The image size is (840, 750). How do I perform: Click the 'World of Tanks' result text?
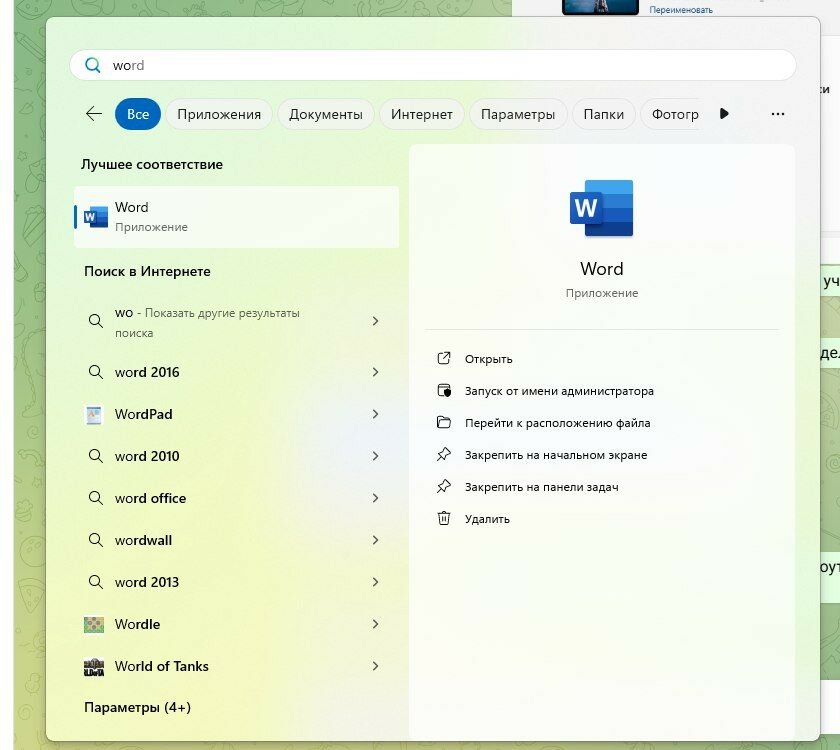click(x=161, y=666)
